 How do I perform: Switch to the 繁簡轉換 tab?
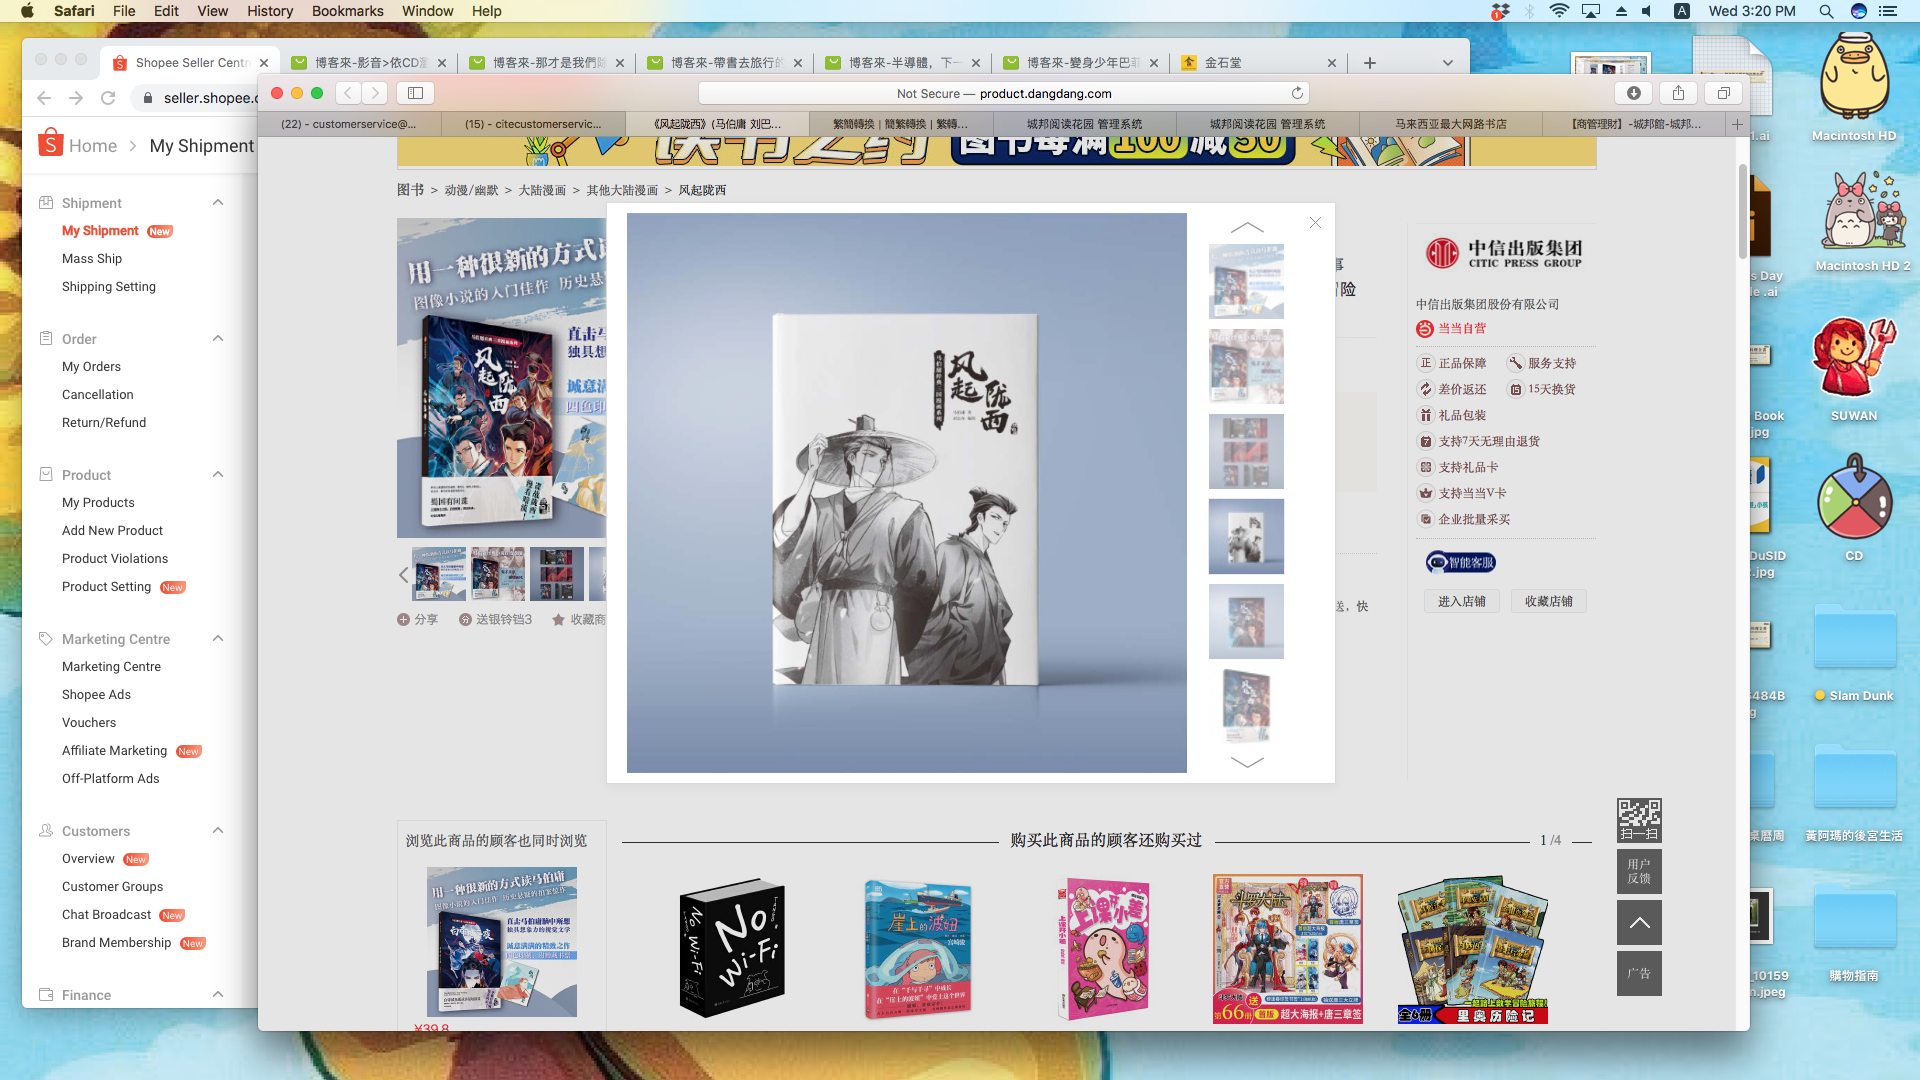(x=900, y=124)
